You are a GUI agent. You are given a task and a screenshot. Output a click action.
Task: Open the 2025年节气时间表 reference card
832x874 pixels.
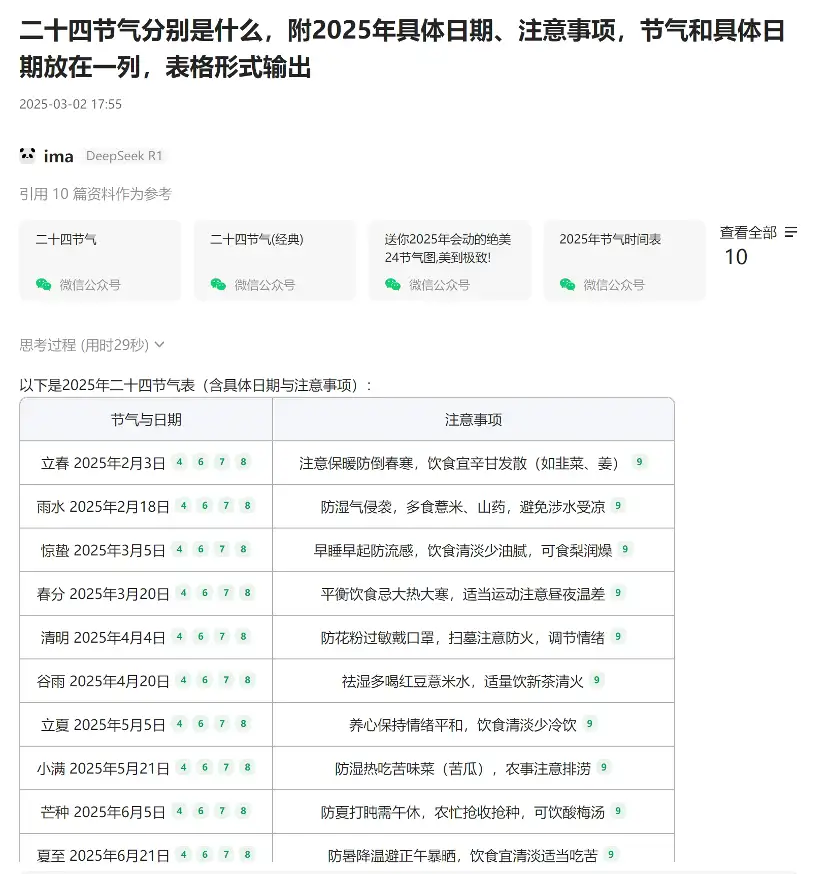pyautogui.click(x=624, y=260)
